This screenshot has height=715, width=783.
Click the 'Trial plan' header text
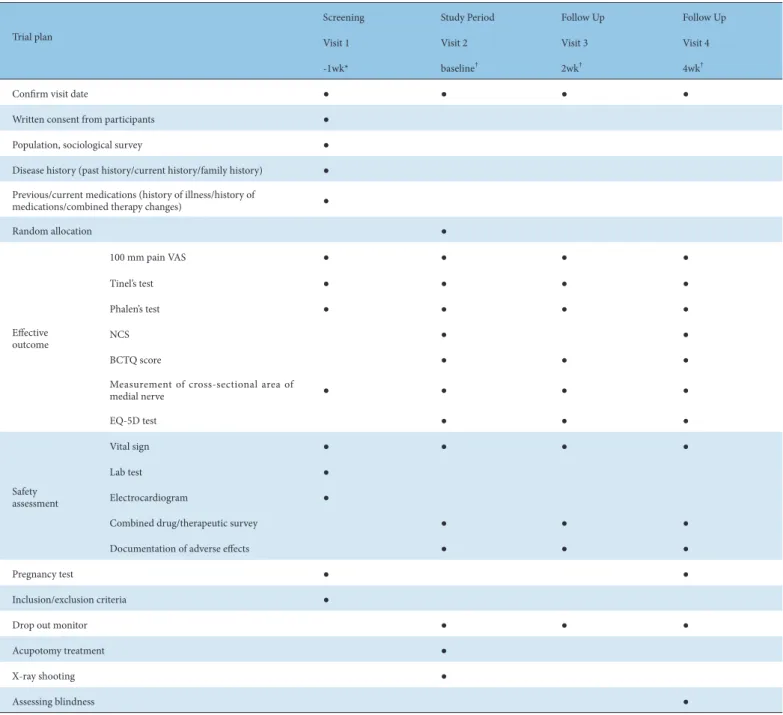click(x=32, y=37)
